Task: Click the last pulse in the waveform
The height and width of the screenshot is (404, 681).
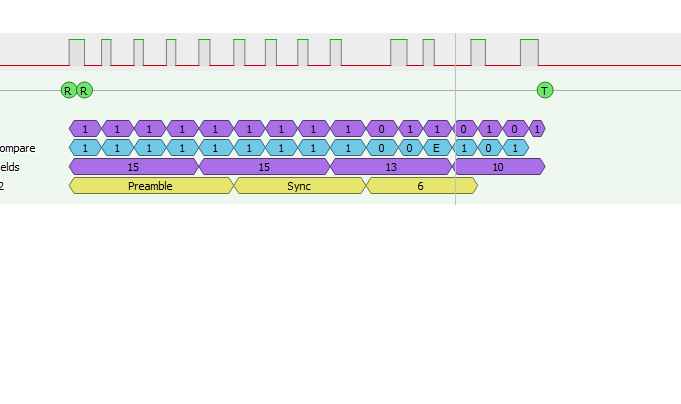Action: coord(526,52)
